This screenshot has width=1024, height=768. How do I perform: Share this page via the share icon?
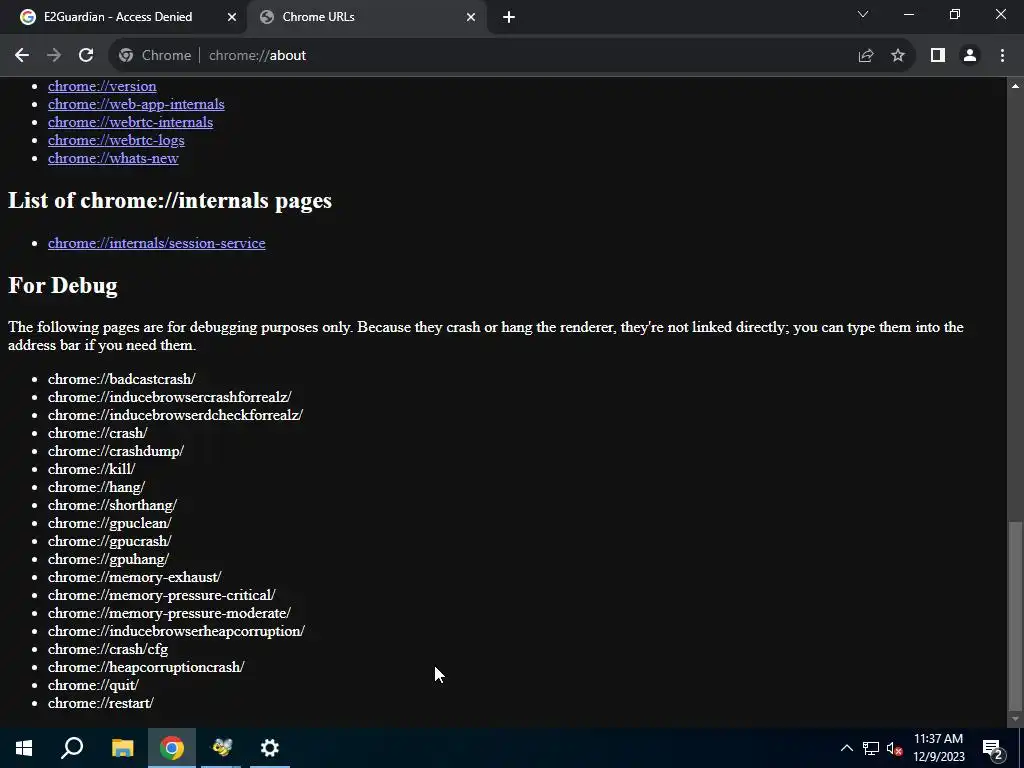click(x=866, y=56)
